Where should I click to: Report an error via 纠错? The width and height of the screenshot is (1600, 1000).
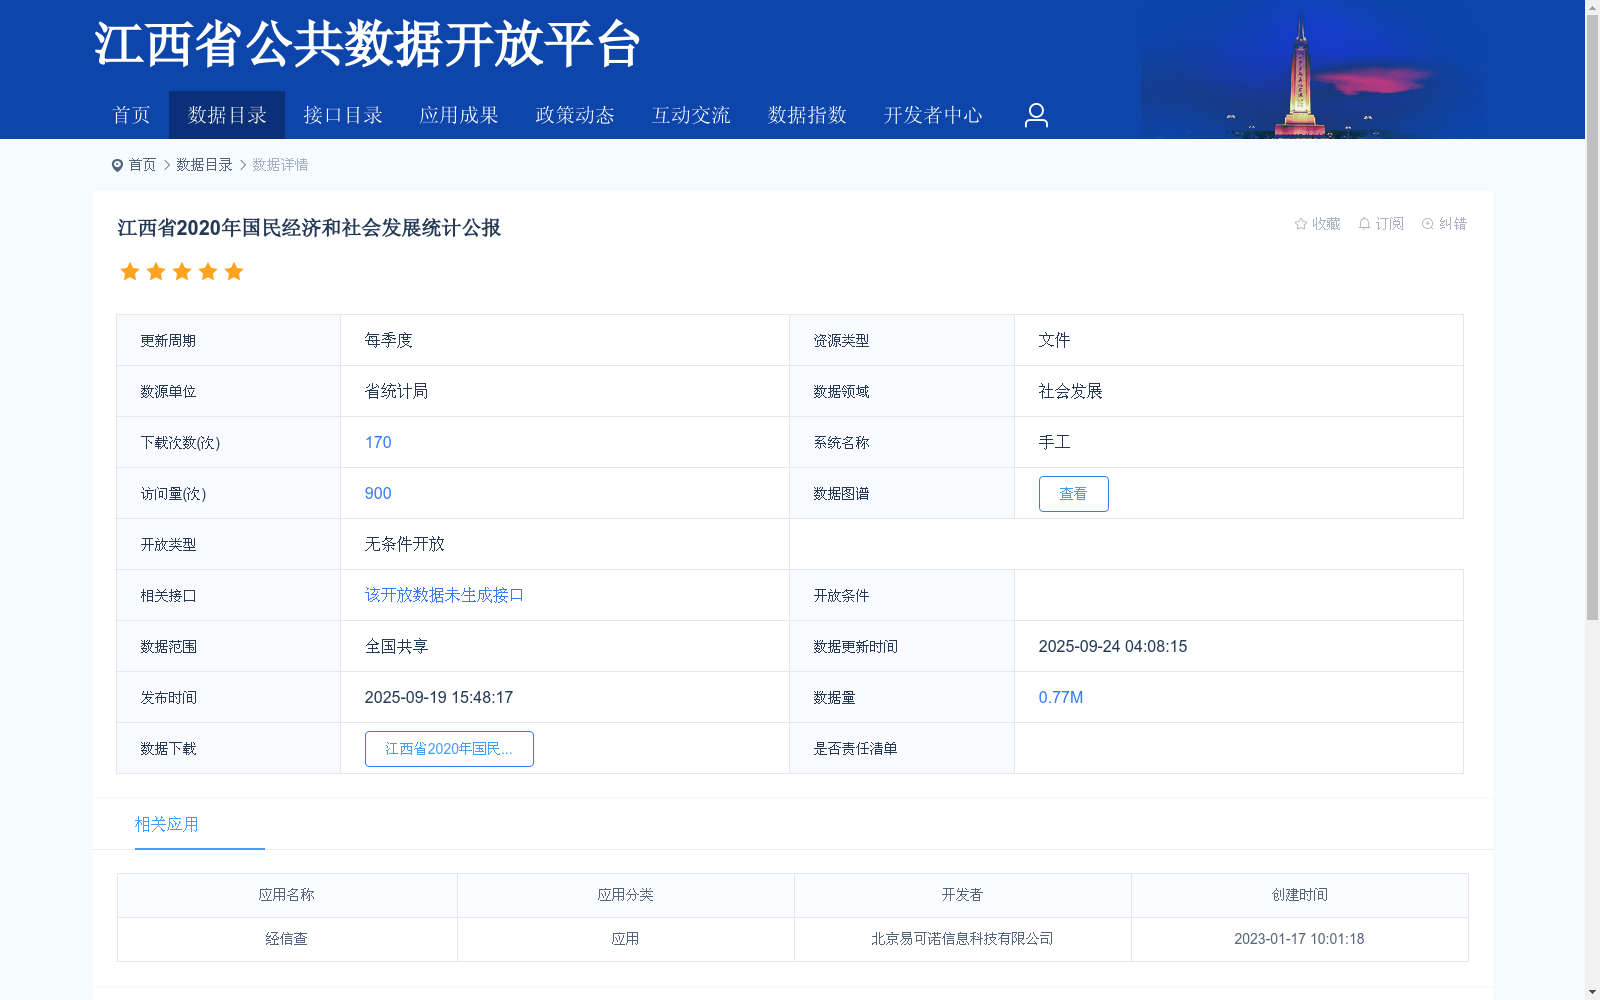[1444, 224]
